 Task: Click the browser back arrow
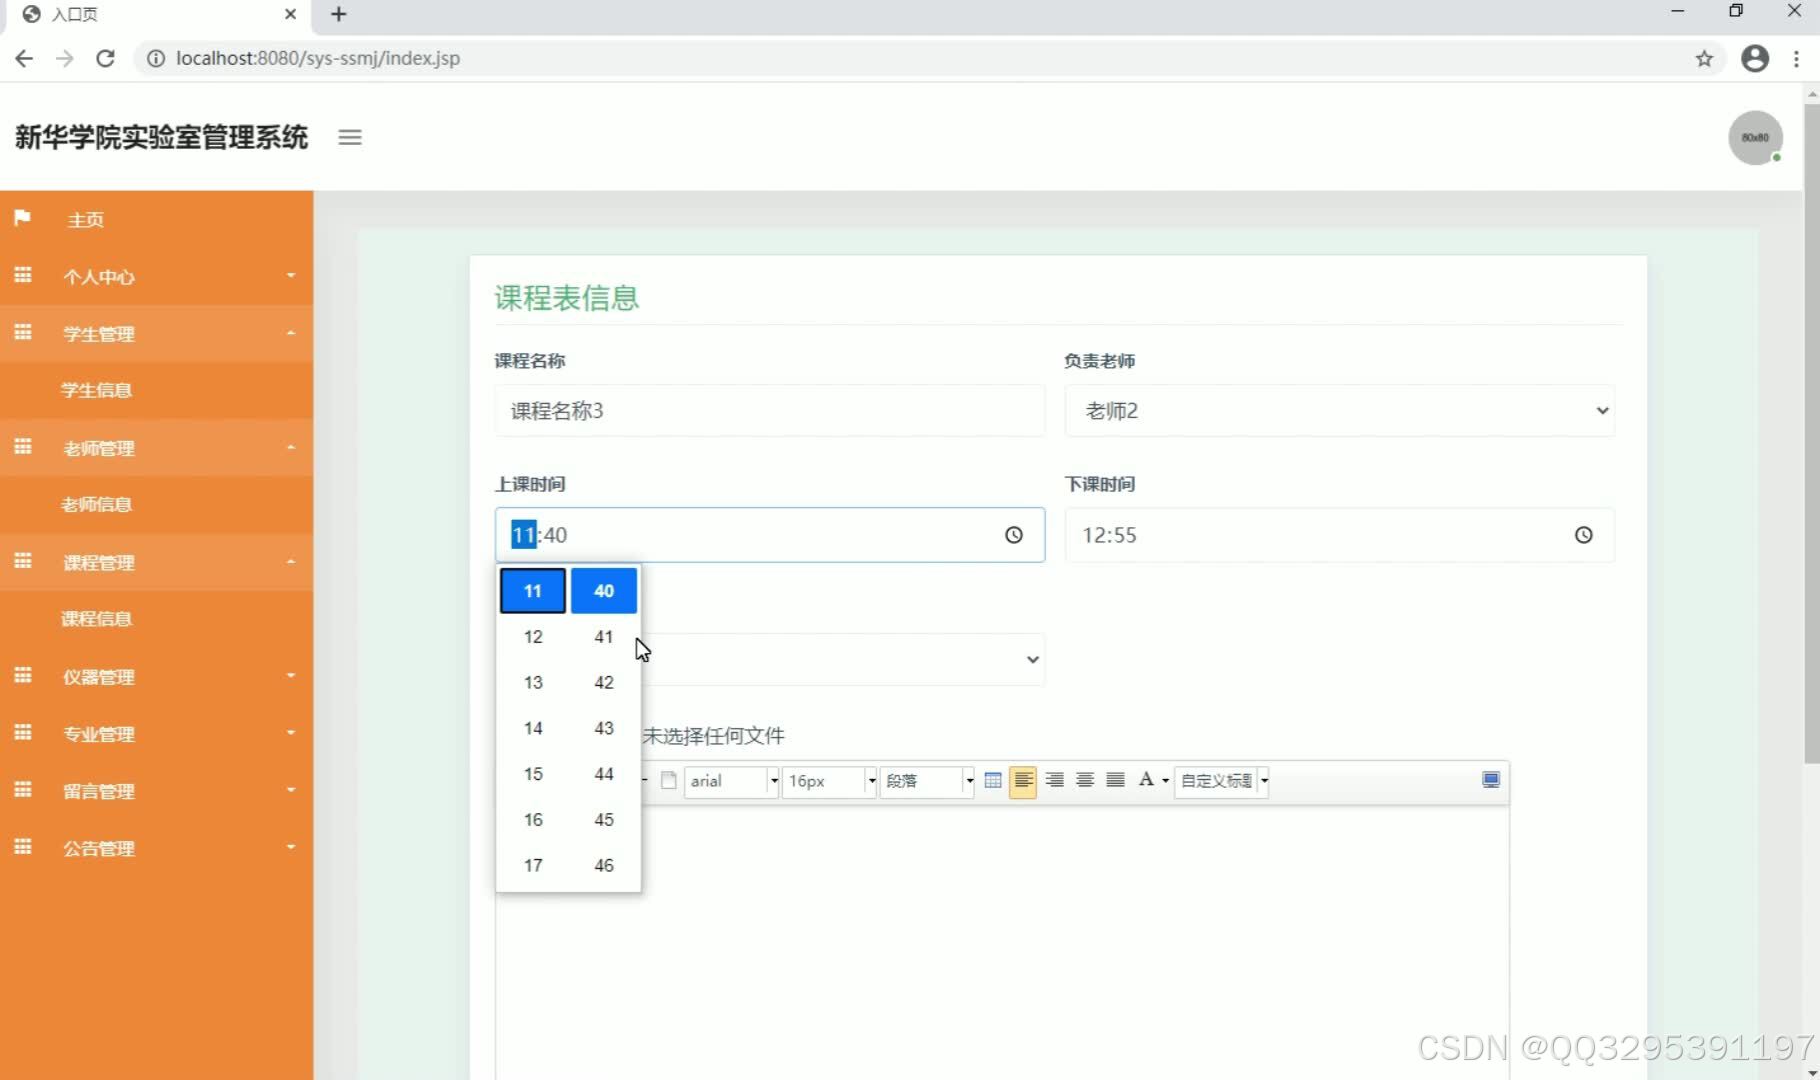tap(24, 58)
